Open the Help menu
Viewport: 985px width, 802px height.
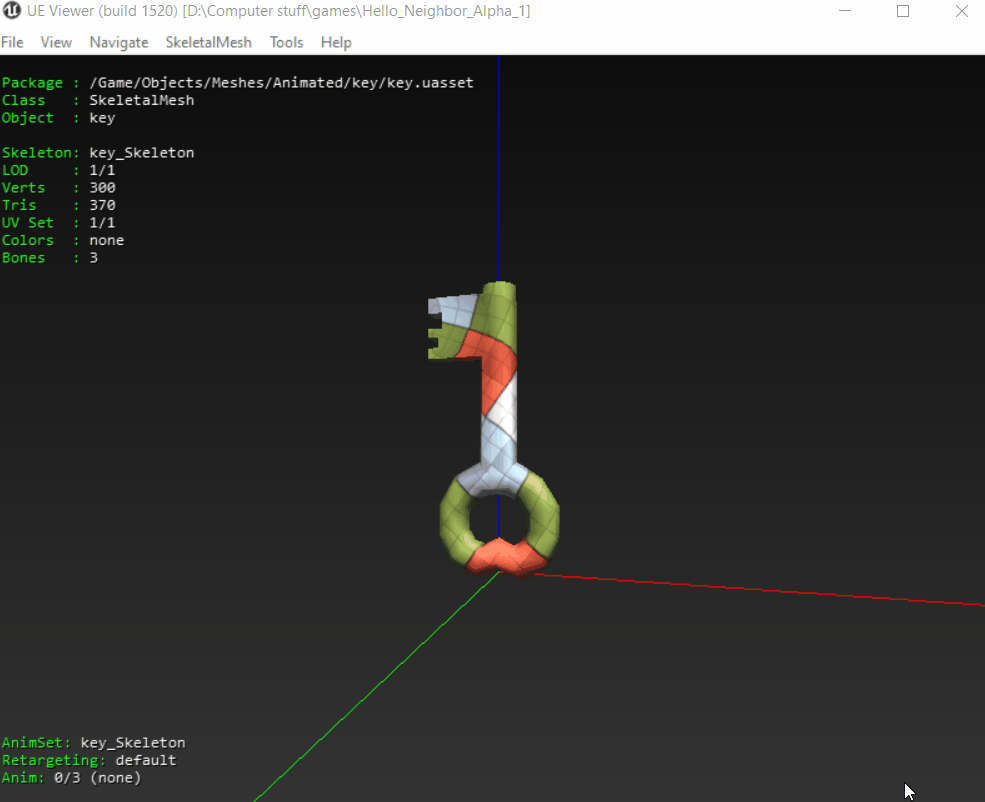[336, 42]
